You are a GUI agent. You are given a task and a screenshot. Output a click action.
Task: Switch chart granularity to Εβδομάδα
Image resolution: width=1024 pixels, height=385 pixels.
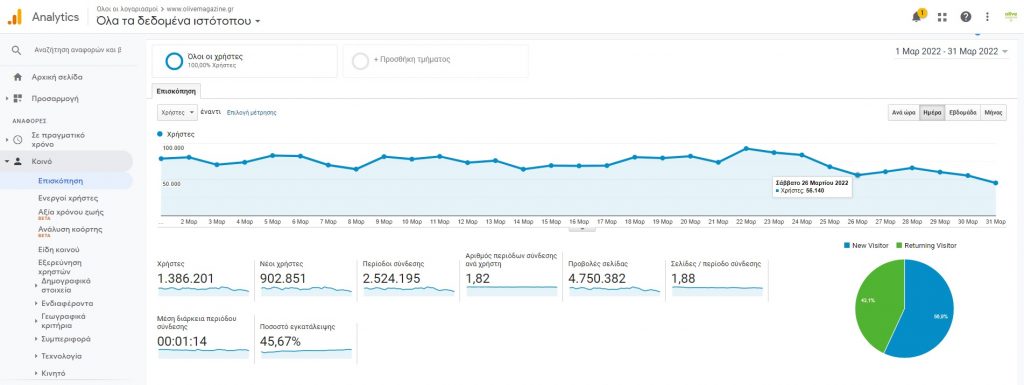click(x=963, y=112)
